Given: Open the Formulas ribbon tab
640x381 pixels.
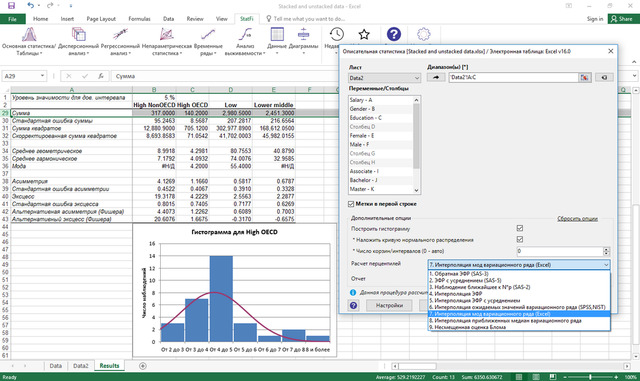Looking at the screenshot, I should coord(139,19).
